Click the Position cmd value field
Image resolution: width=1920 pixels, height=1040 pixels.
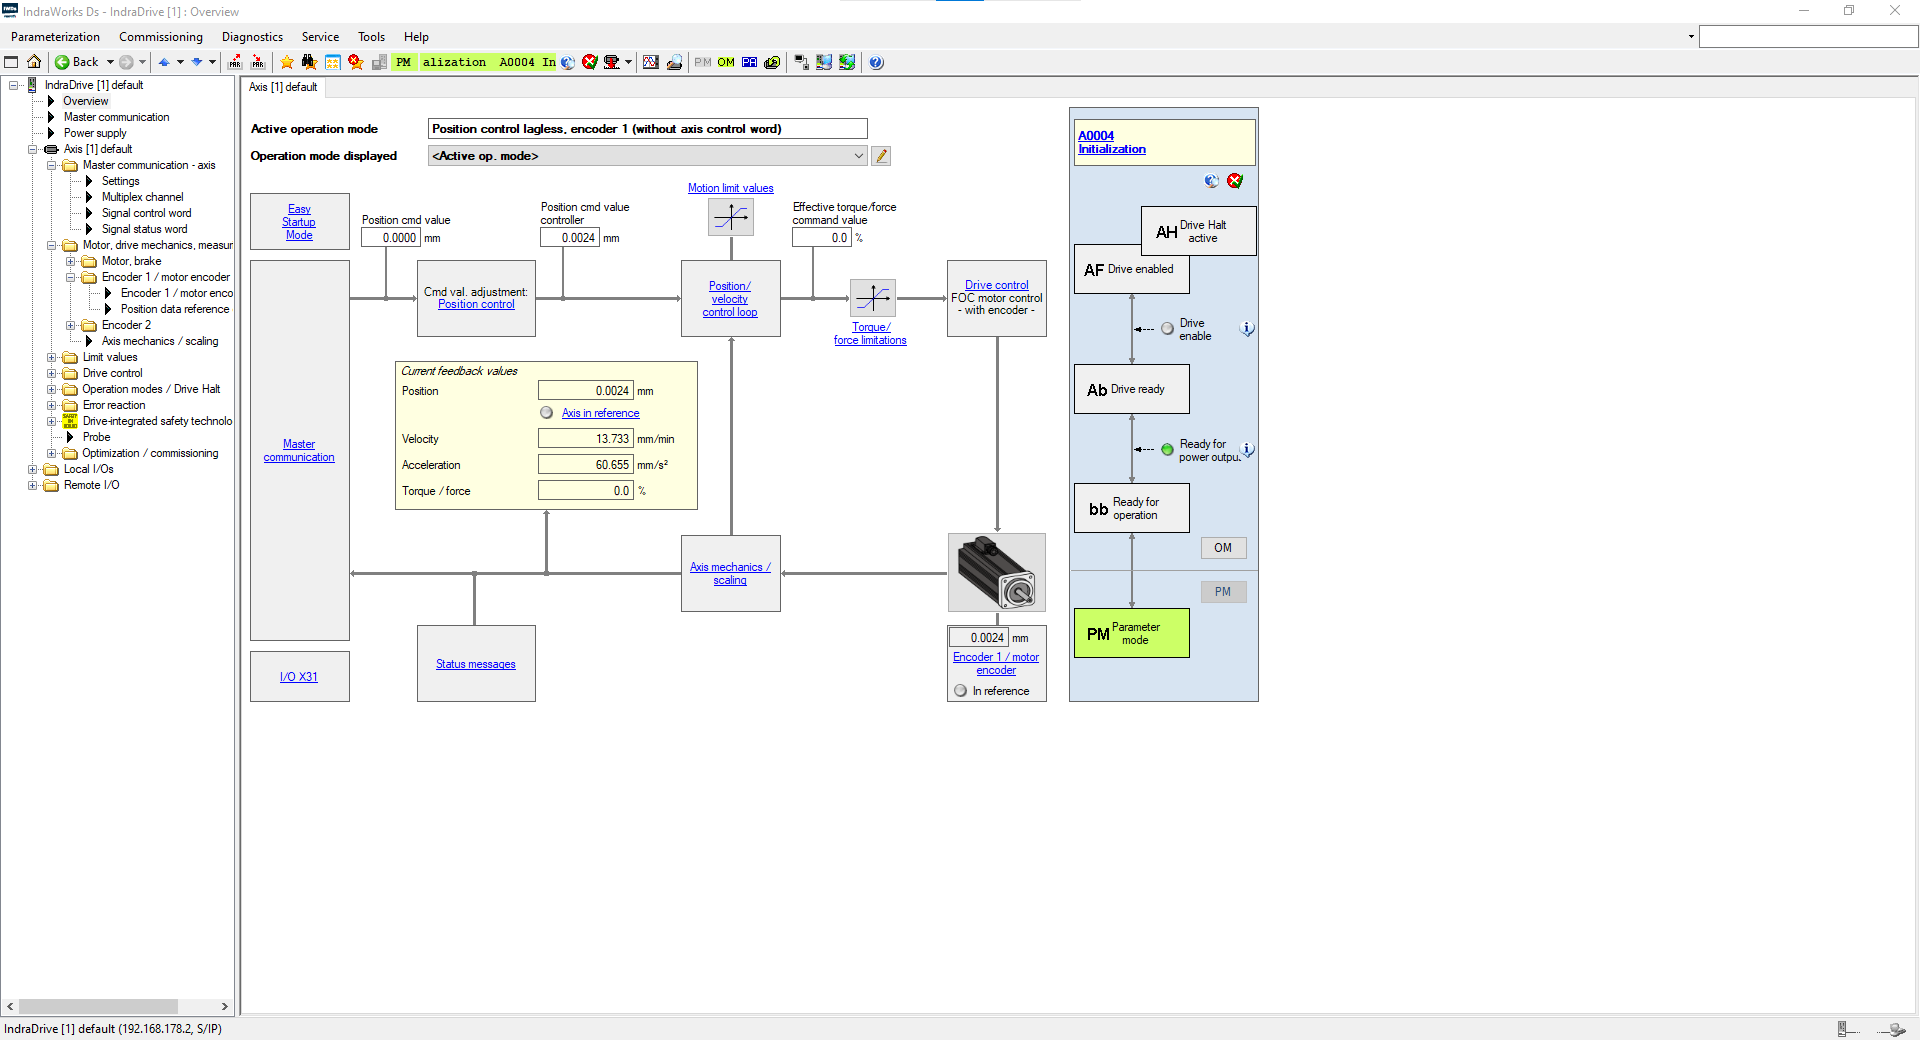390,238
